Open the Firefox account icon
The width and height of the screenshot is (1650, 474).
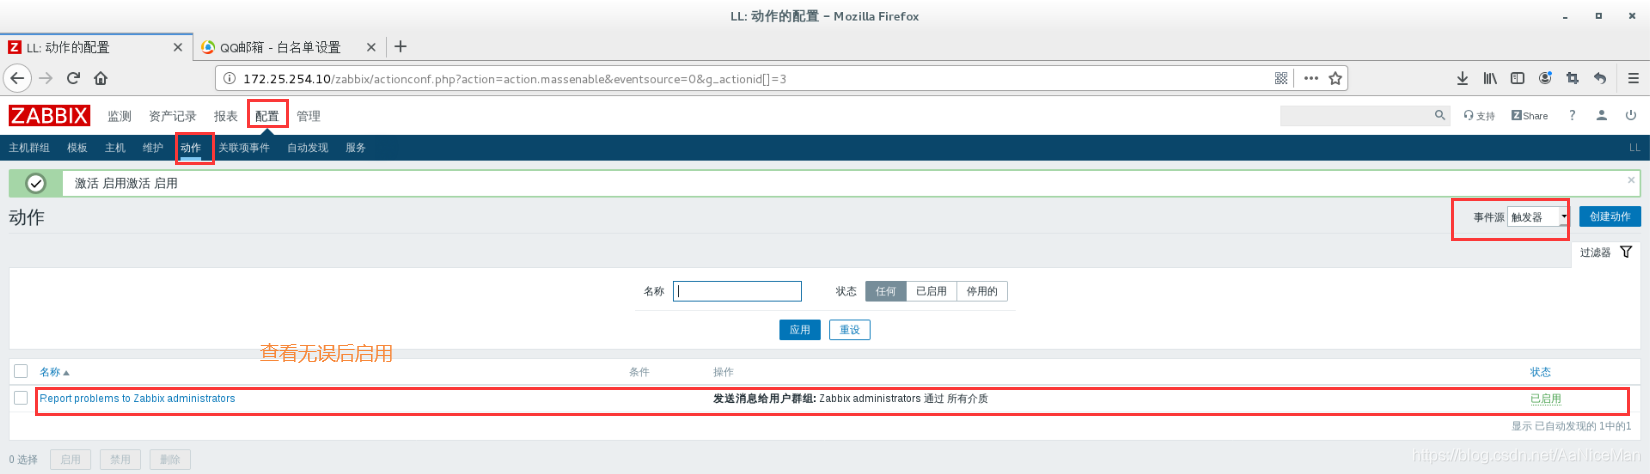pyautogui.click(x=1545, y=78)
